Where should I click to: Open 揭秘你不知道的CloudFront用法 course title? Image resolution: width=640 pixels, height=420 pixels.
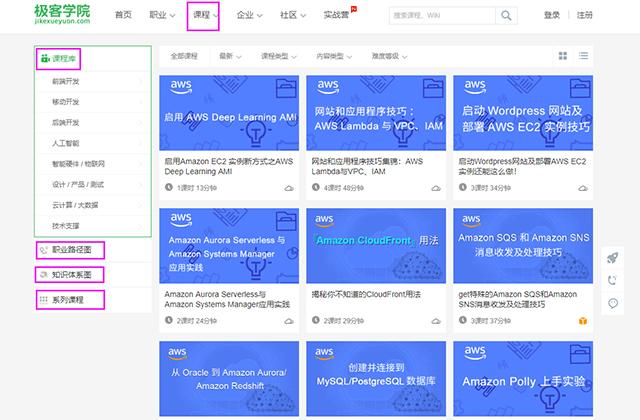click(x=366, y=294)
